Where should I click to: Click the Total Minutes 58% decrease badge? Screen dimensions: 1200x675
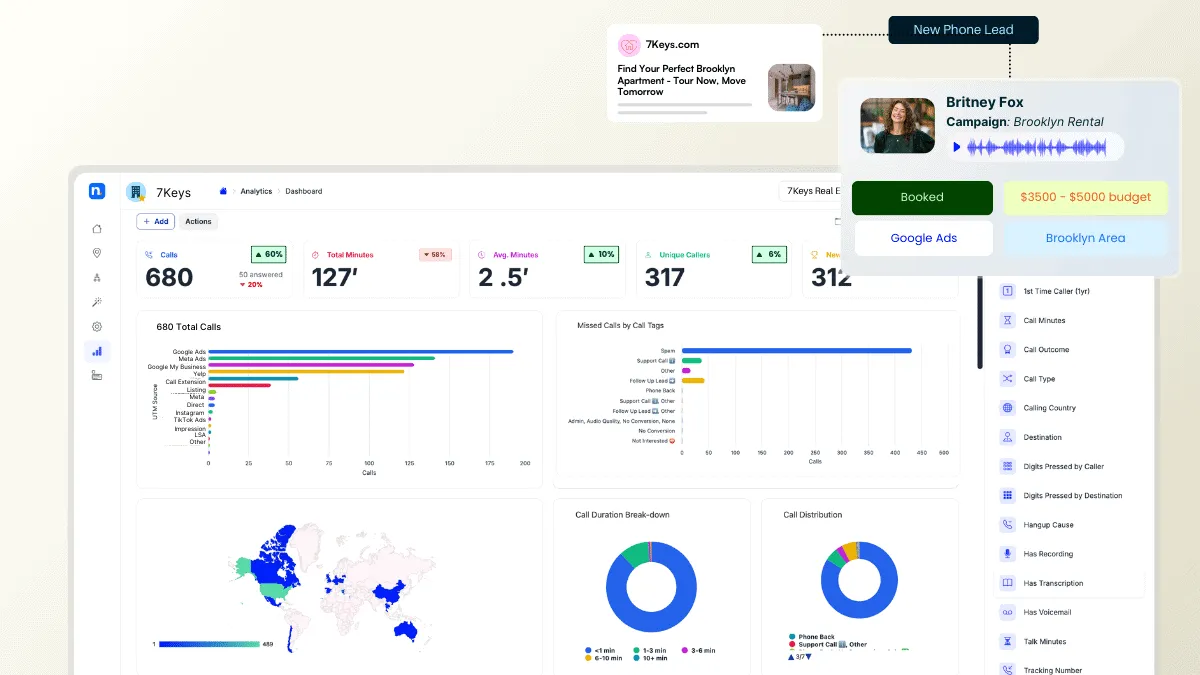[435, 255]
